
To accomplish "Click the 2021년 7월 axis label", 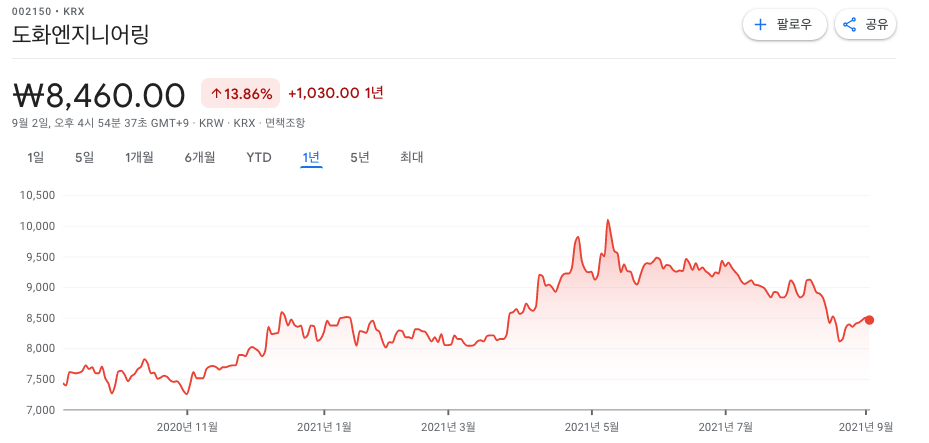I will (726, 426).
